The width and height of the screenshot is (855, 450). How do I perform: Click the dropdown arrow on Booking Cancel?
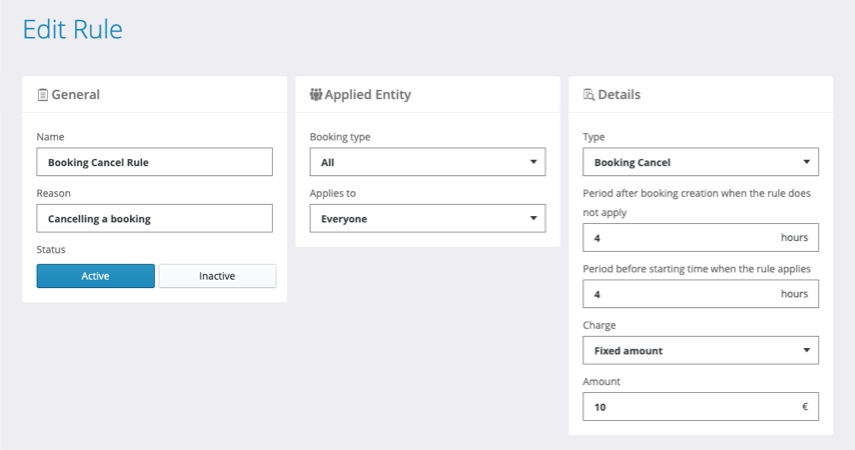click(x=806, y=162)
